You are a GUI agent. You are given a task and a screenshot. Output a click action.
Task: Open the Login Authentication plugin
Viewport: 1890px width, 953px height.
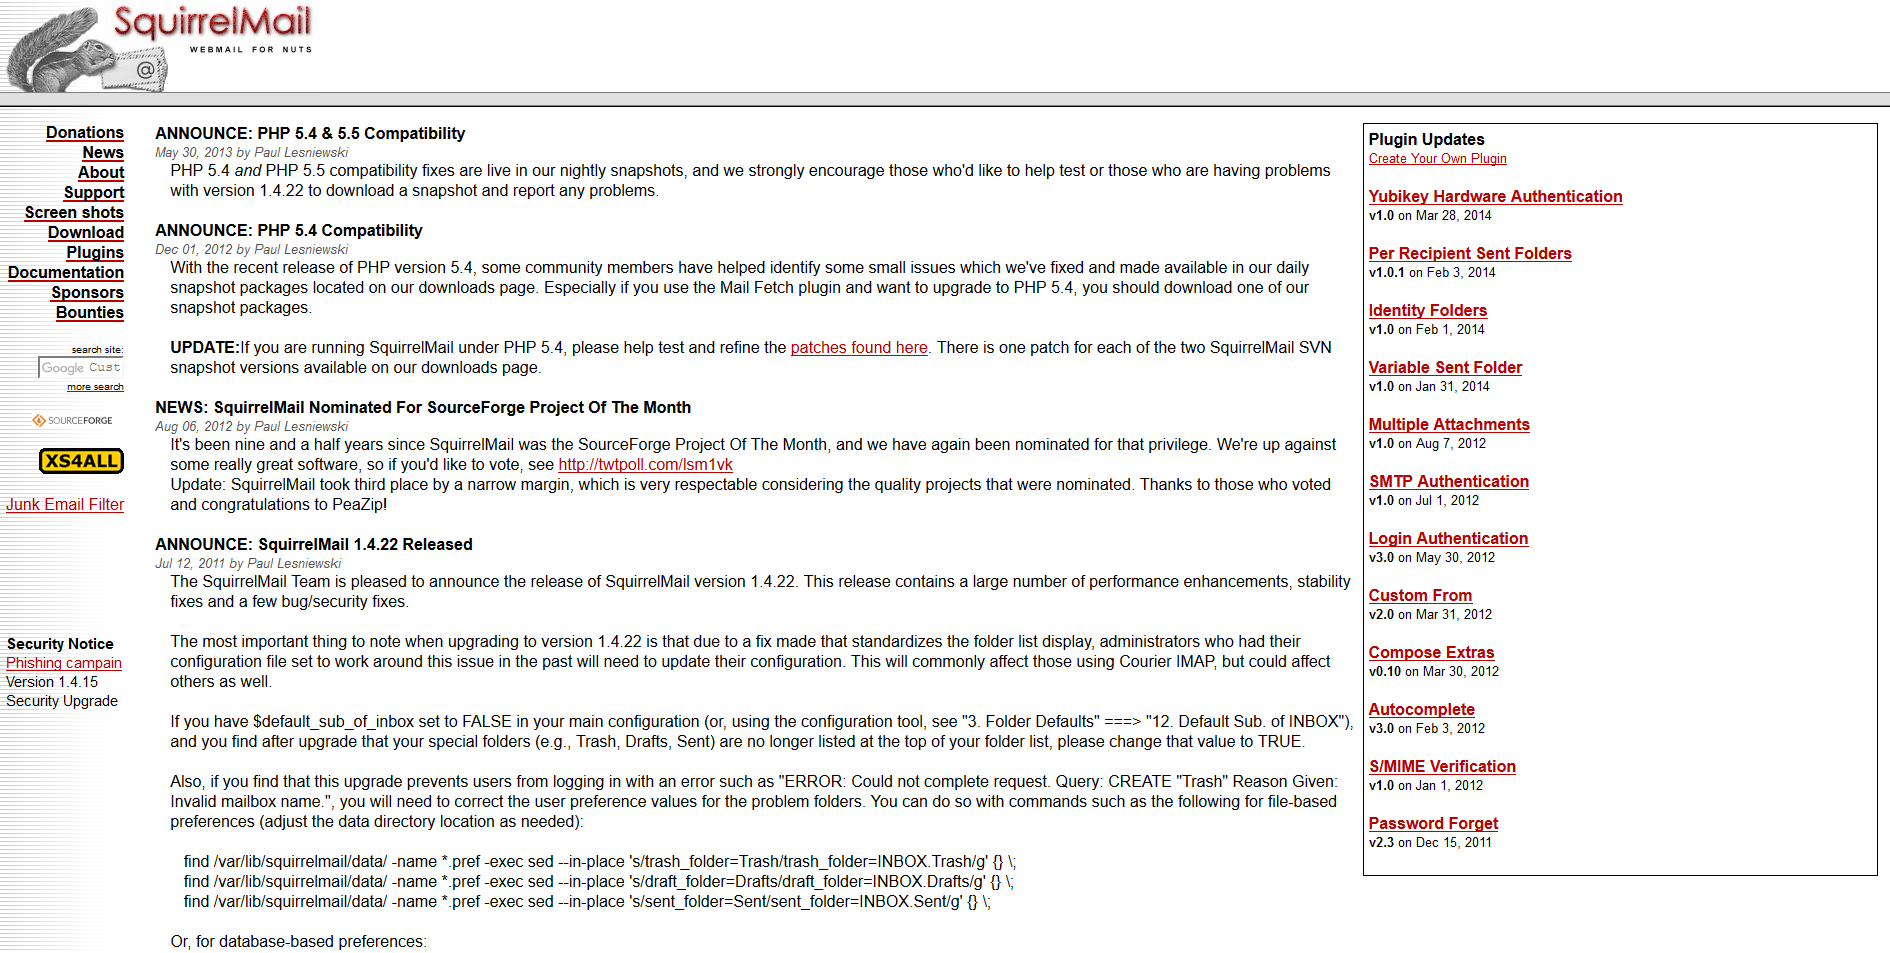(x=1448, y=539)
